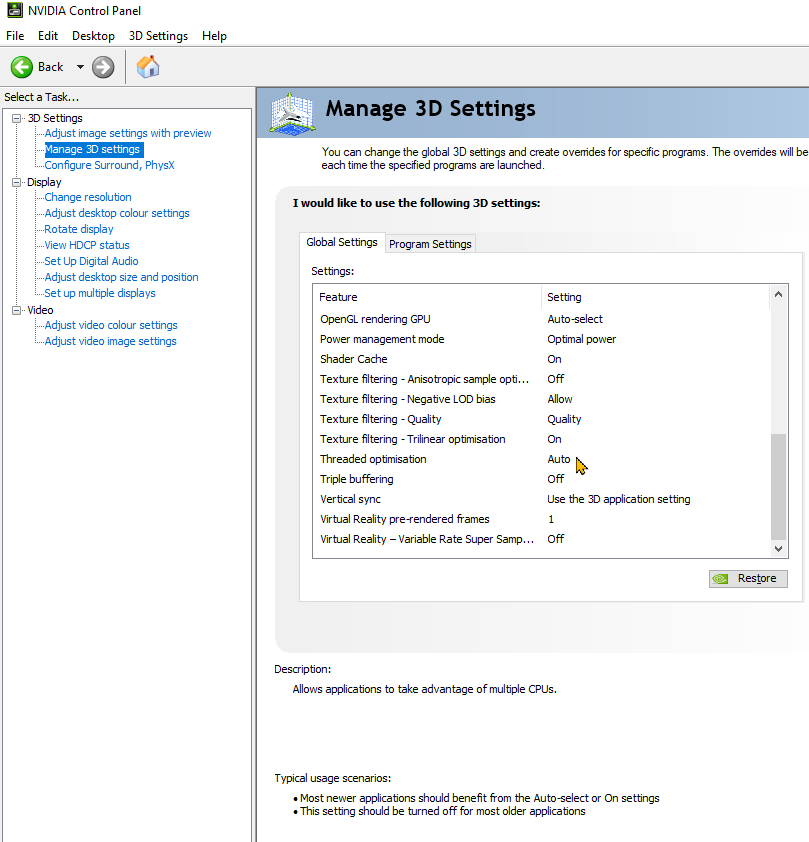Select the OpenGL rendering GPU row
The width and height of the screenshot is (809, 842).
tap(541, 319)
